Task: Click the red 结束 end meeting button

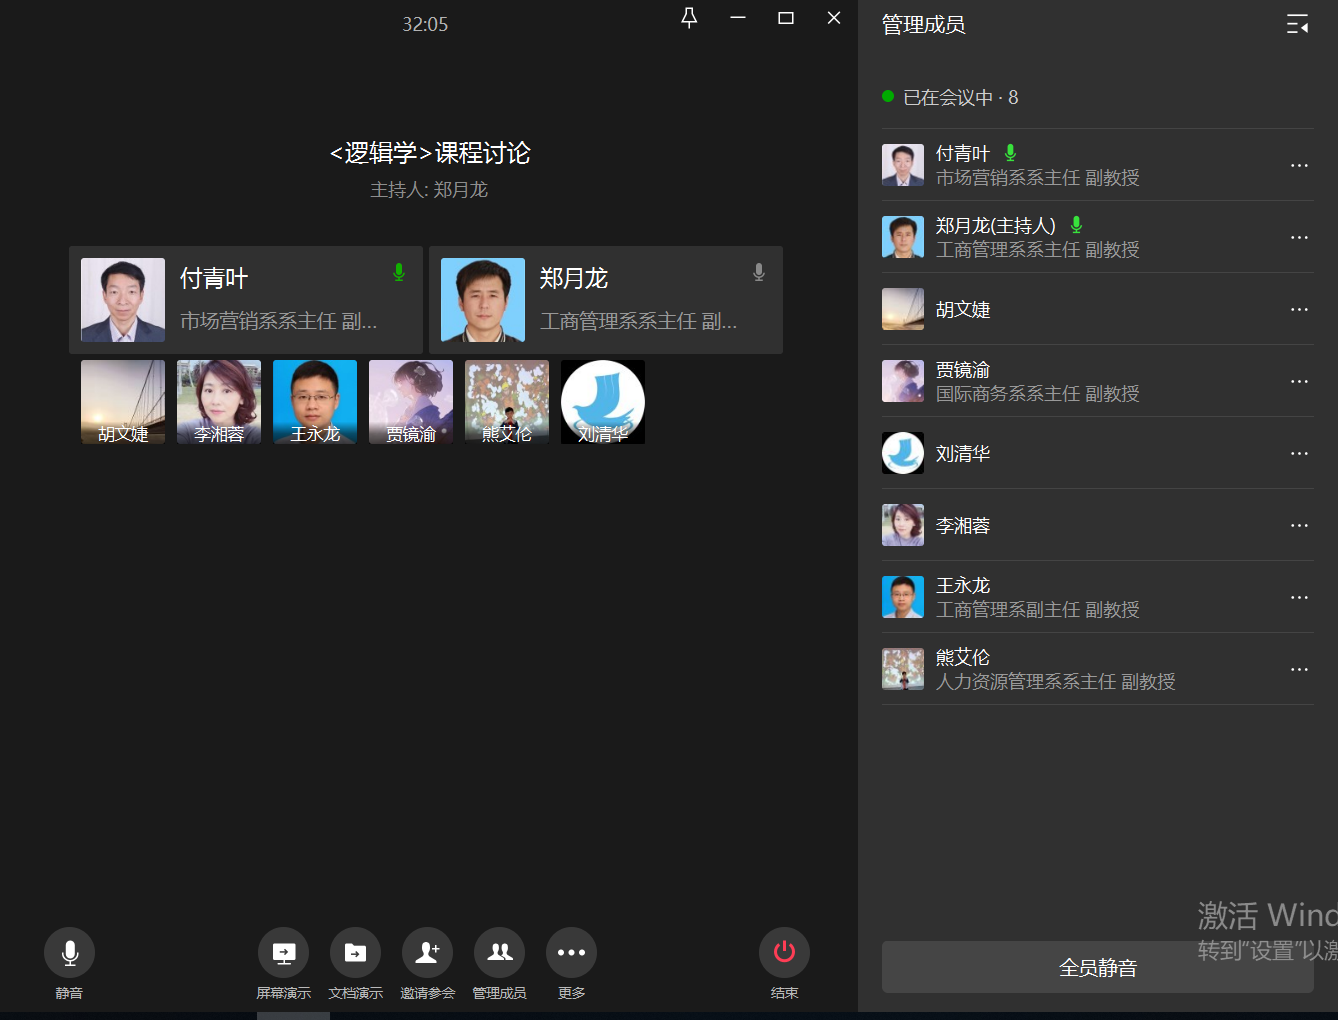Action: click(x=784, y=953)
